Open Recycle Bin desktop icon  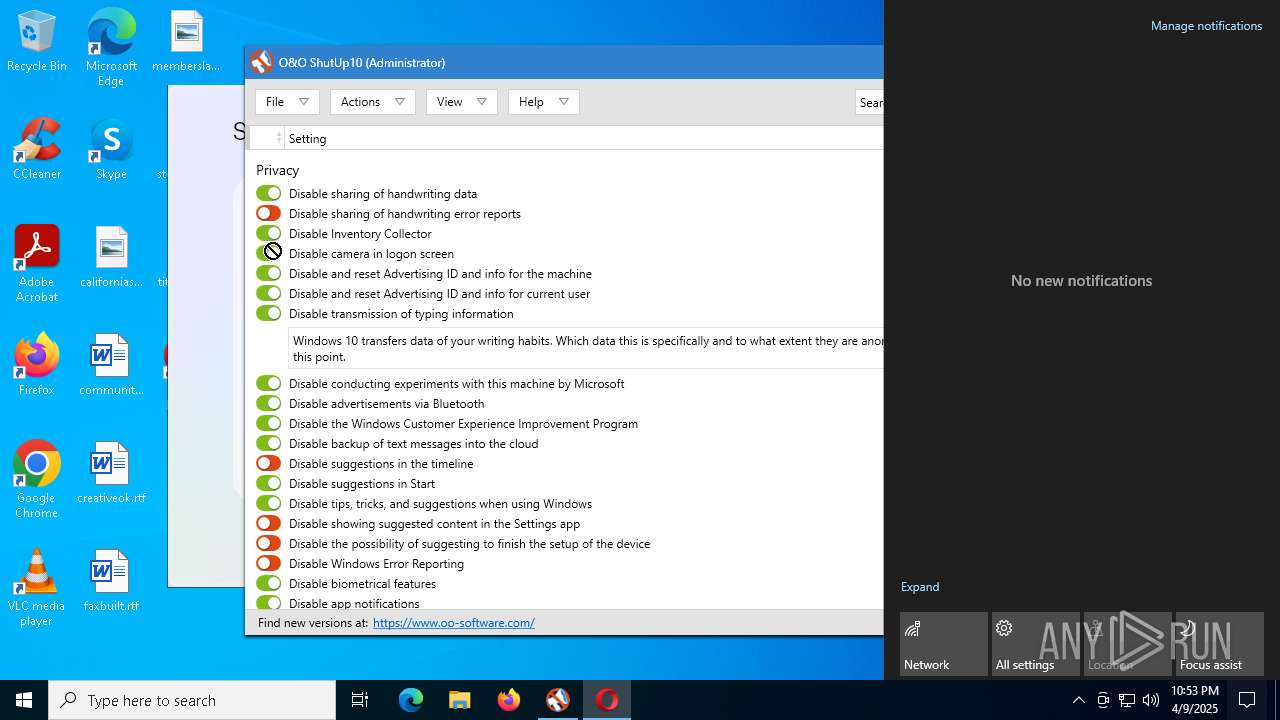[x=37, y=42]
